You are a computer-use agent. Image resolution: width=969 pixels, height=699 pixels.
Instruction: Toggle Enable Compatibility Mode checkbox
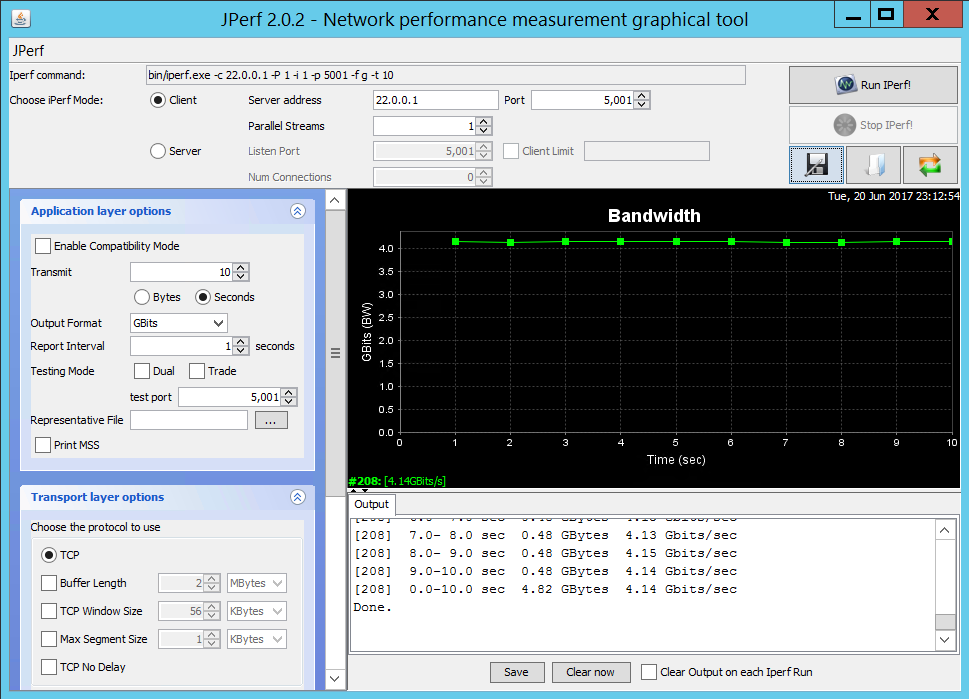tap(43, 246)
